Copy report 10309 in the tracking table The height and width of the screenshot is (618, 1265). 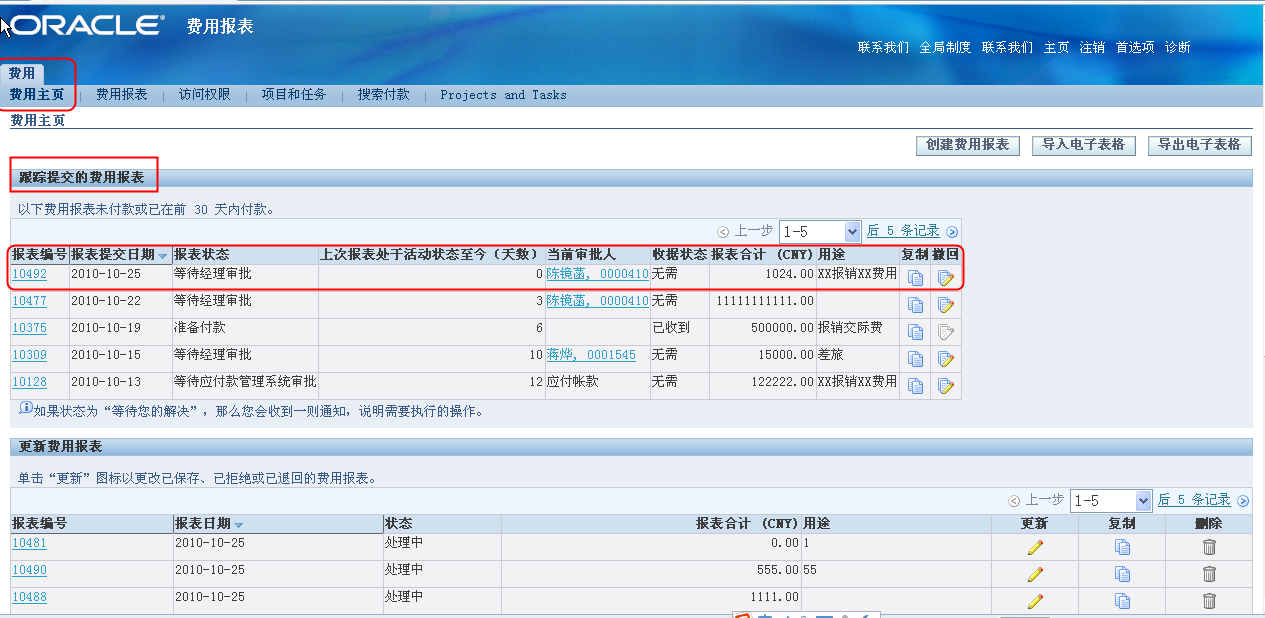click(x=915, y=359)
